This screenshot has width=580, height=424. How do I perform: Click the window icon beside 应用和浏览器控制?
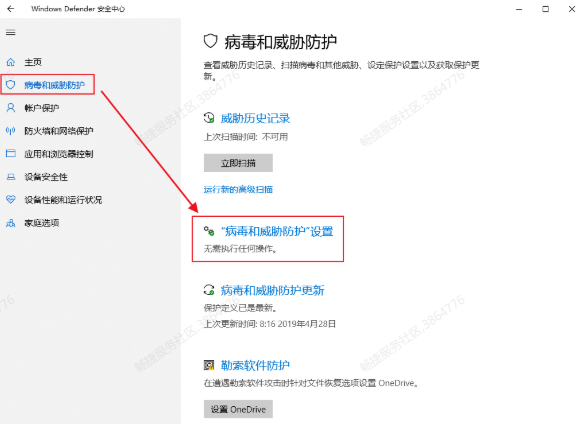point(11,154)
